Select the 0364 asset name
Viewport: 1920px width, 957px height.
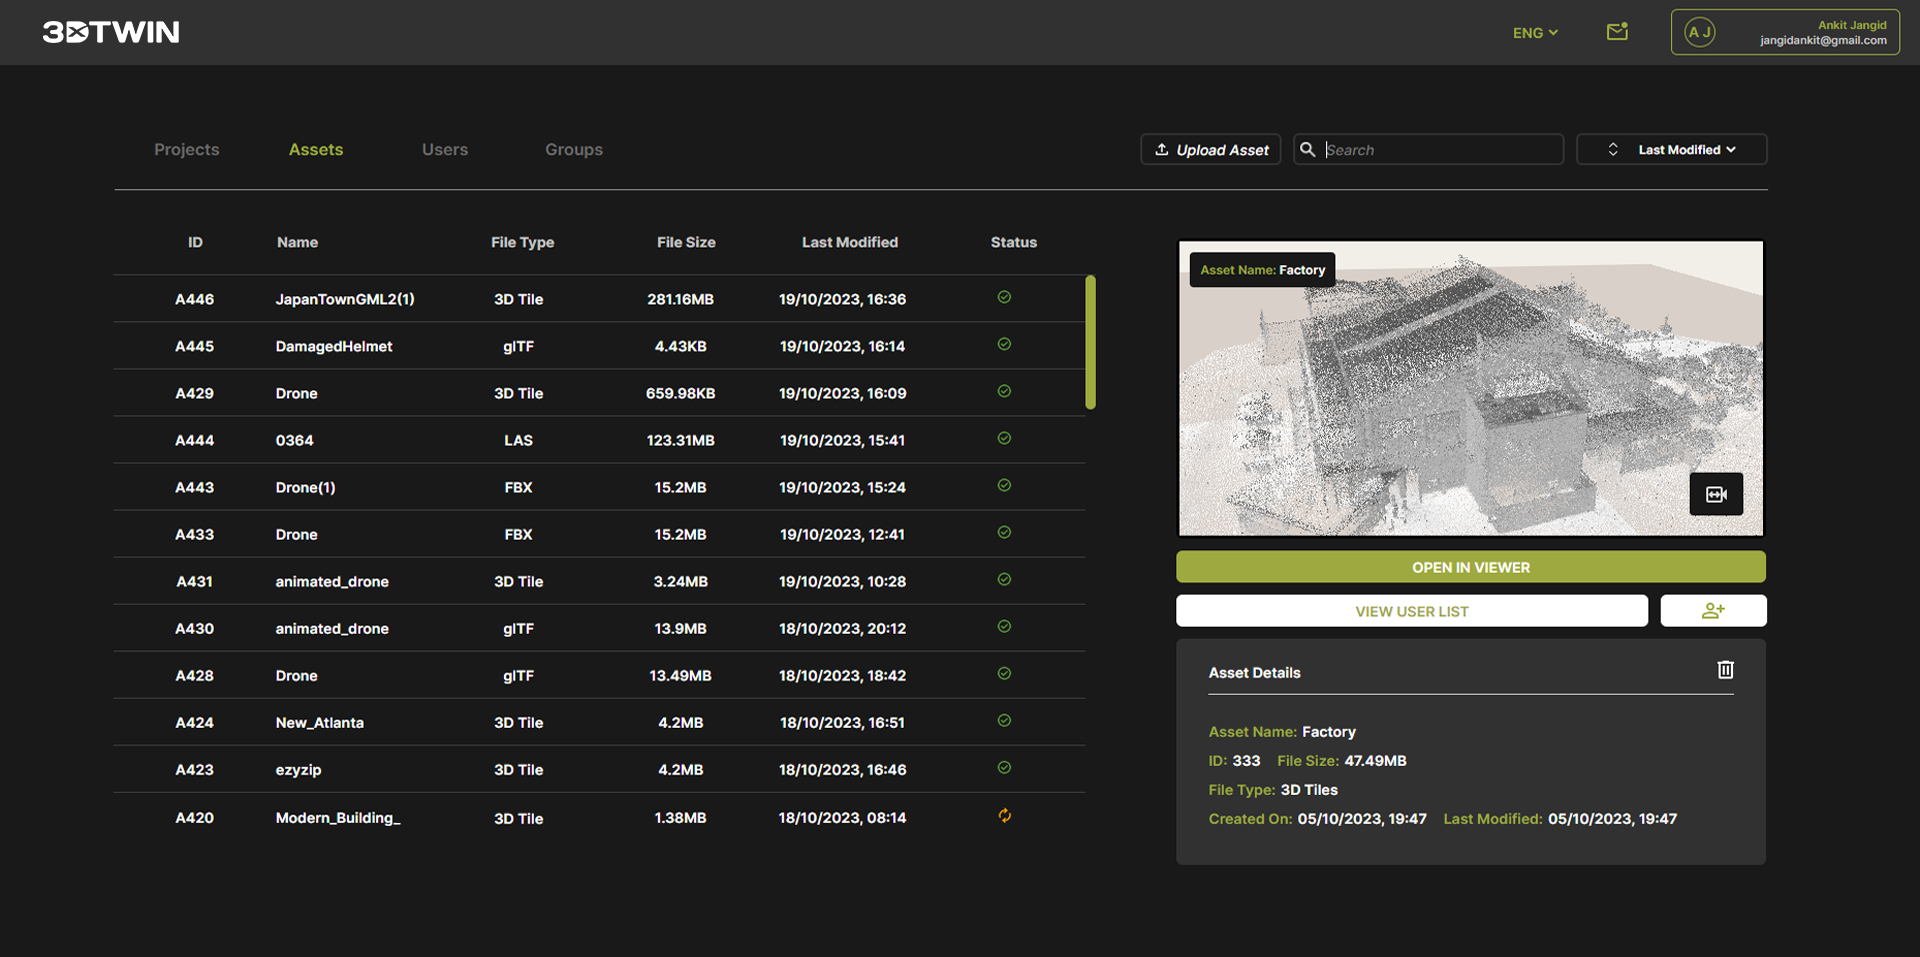295,440
